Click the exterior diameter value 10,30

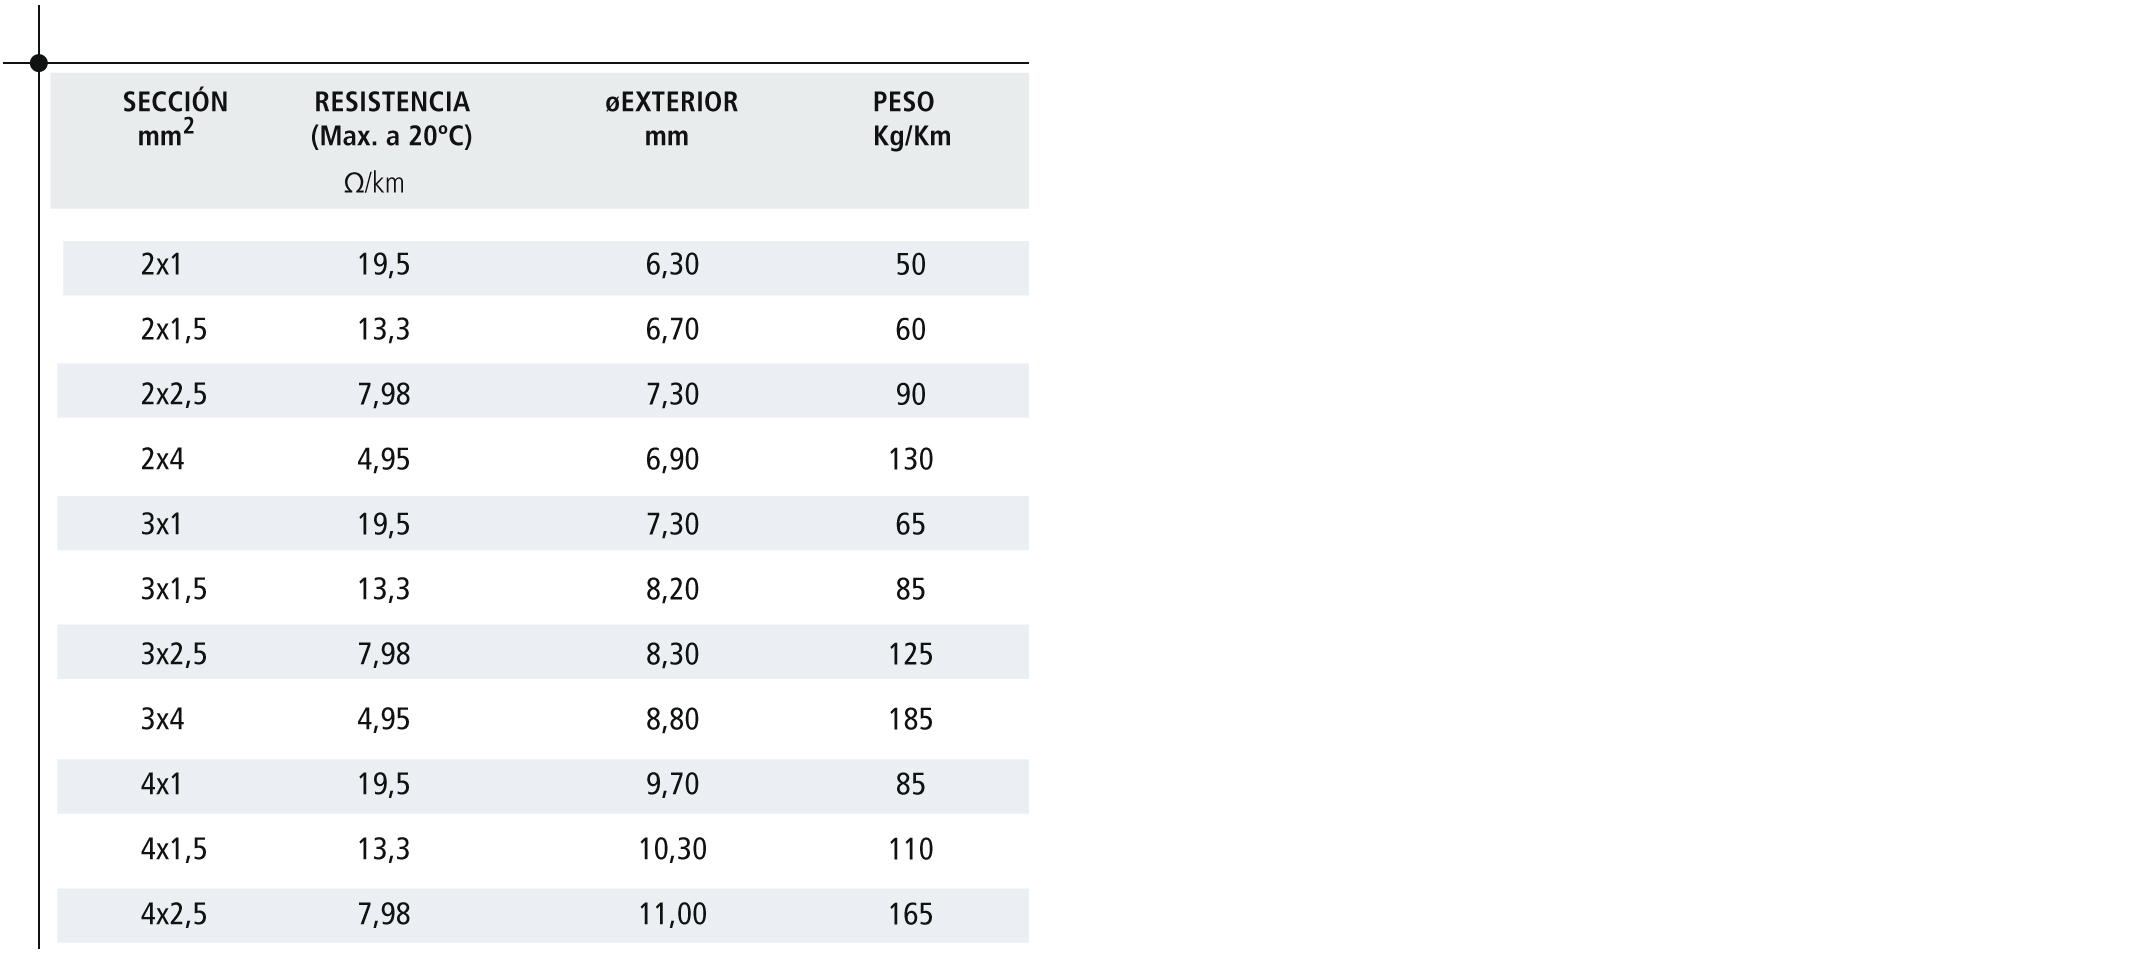tap(672, 850)
